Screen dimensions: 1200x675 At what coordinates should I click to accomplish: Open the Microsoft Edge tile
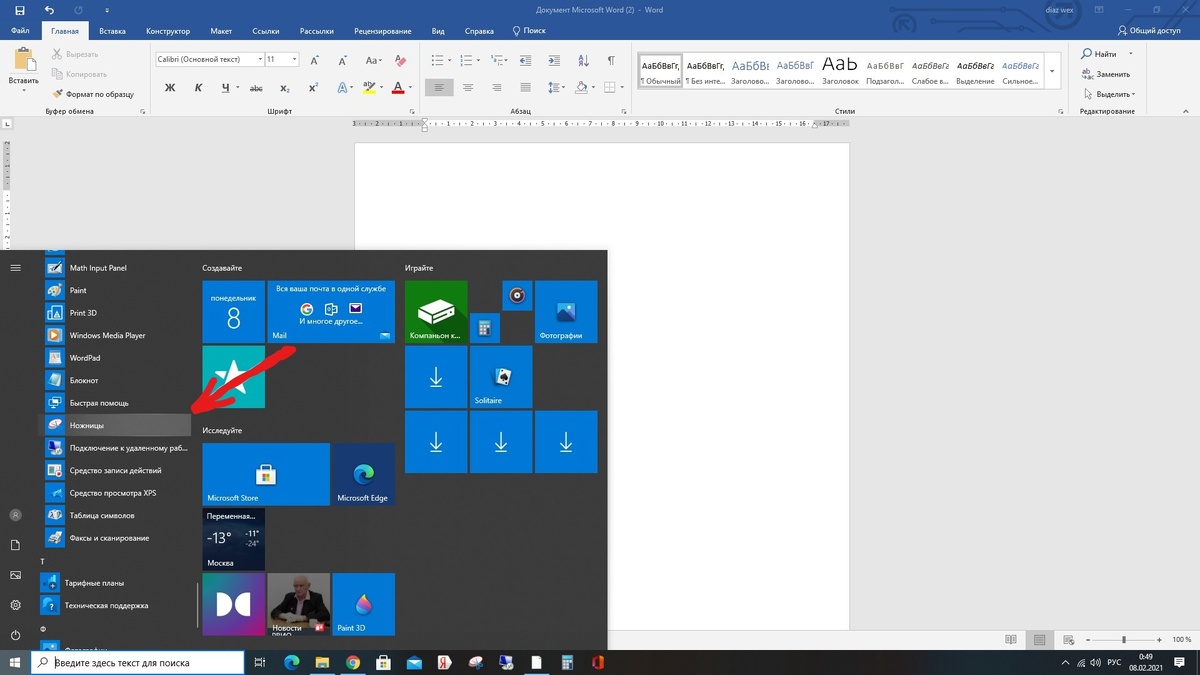(x=363, y=474)
